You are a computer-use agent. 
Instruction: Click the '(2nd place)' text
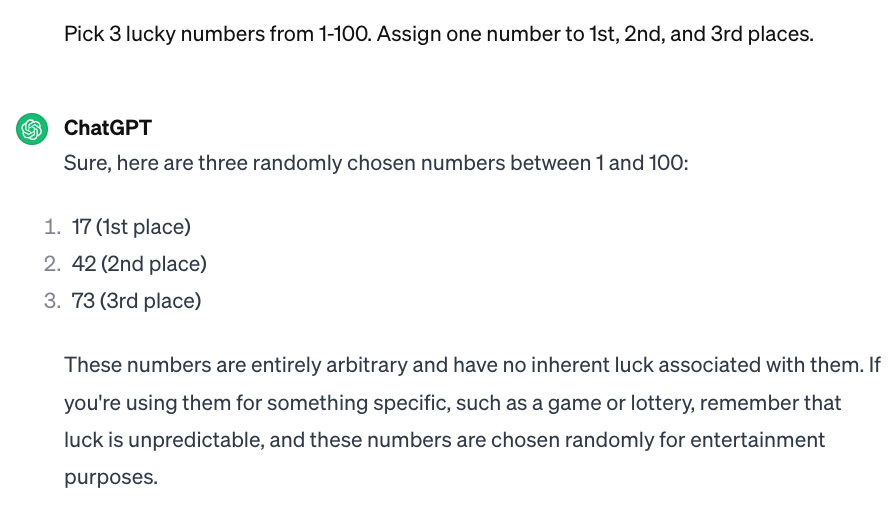coord(154,265)
